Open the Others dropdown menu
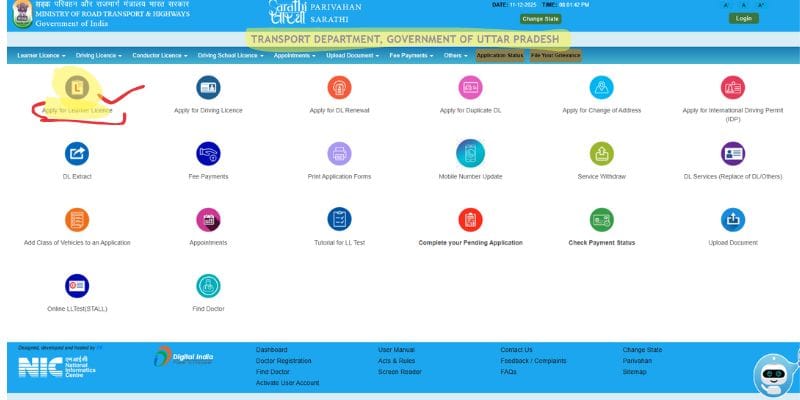This screenshot has height=400, width=800. (455, 56)
